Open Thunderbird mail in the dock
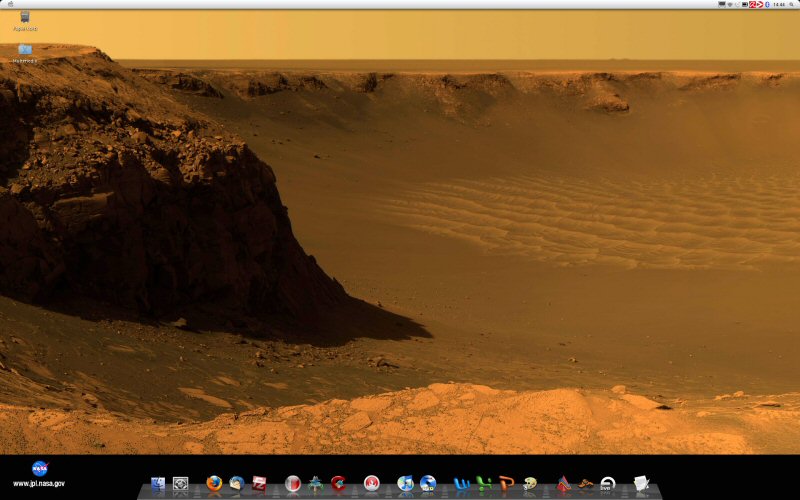 click(x=237, y=484)
